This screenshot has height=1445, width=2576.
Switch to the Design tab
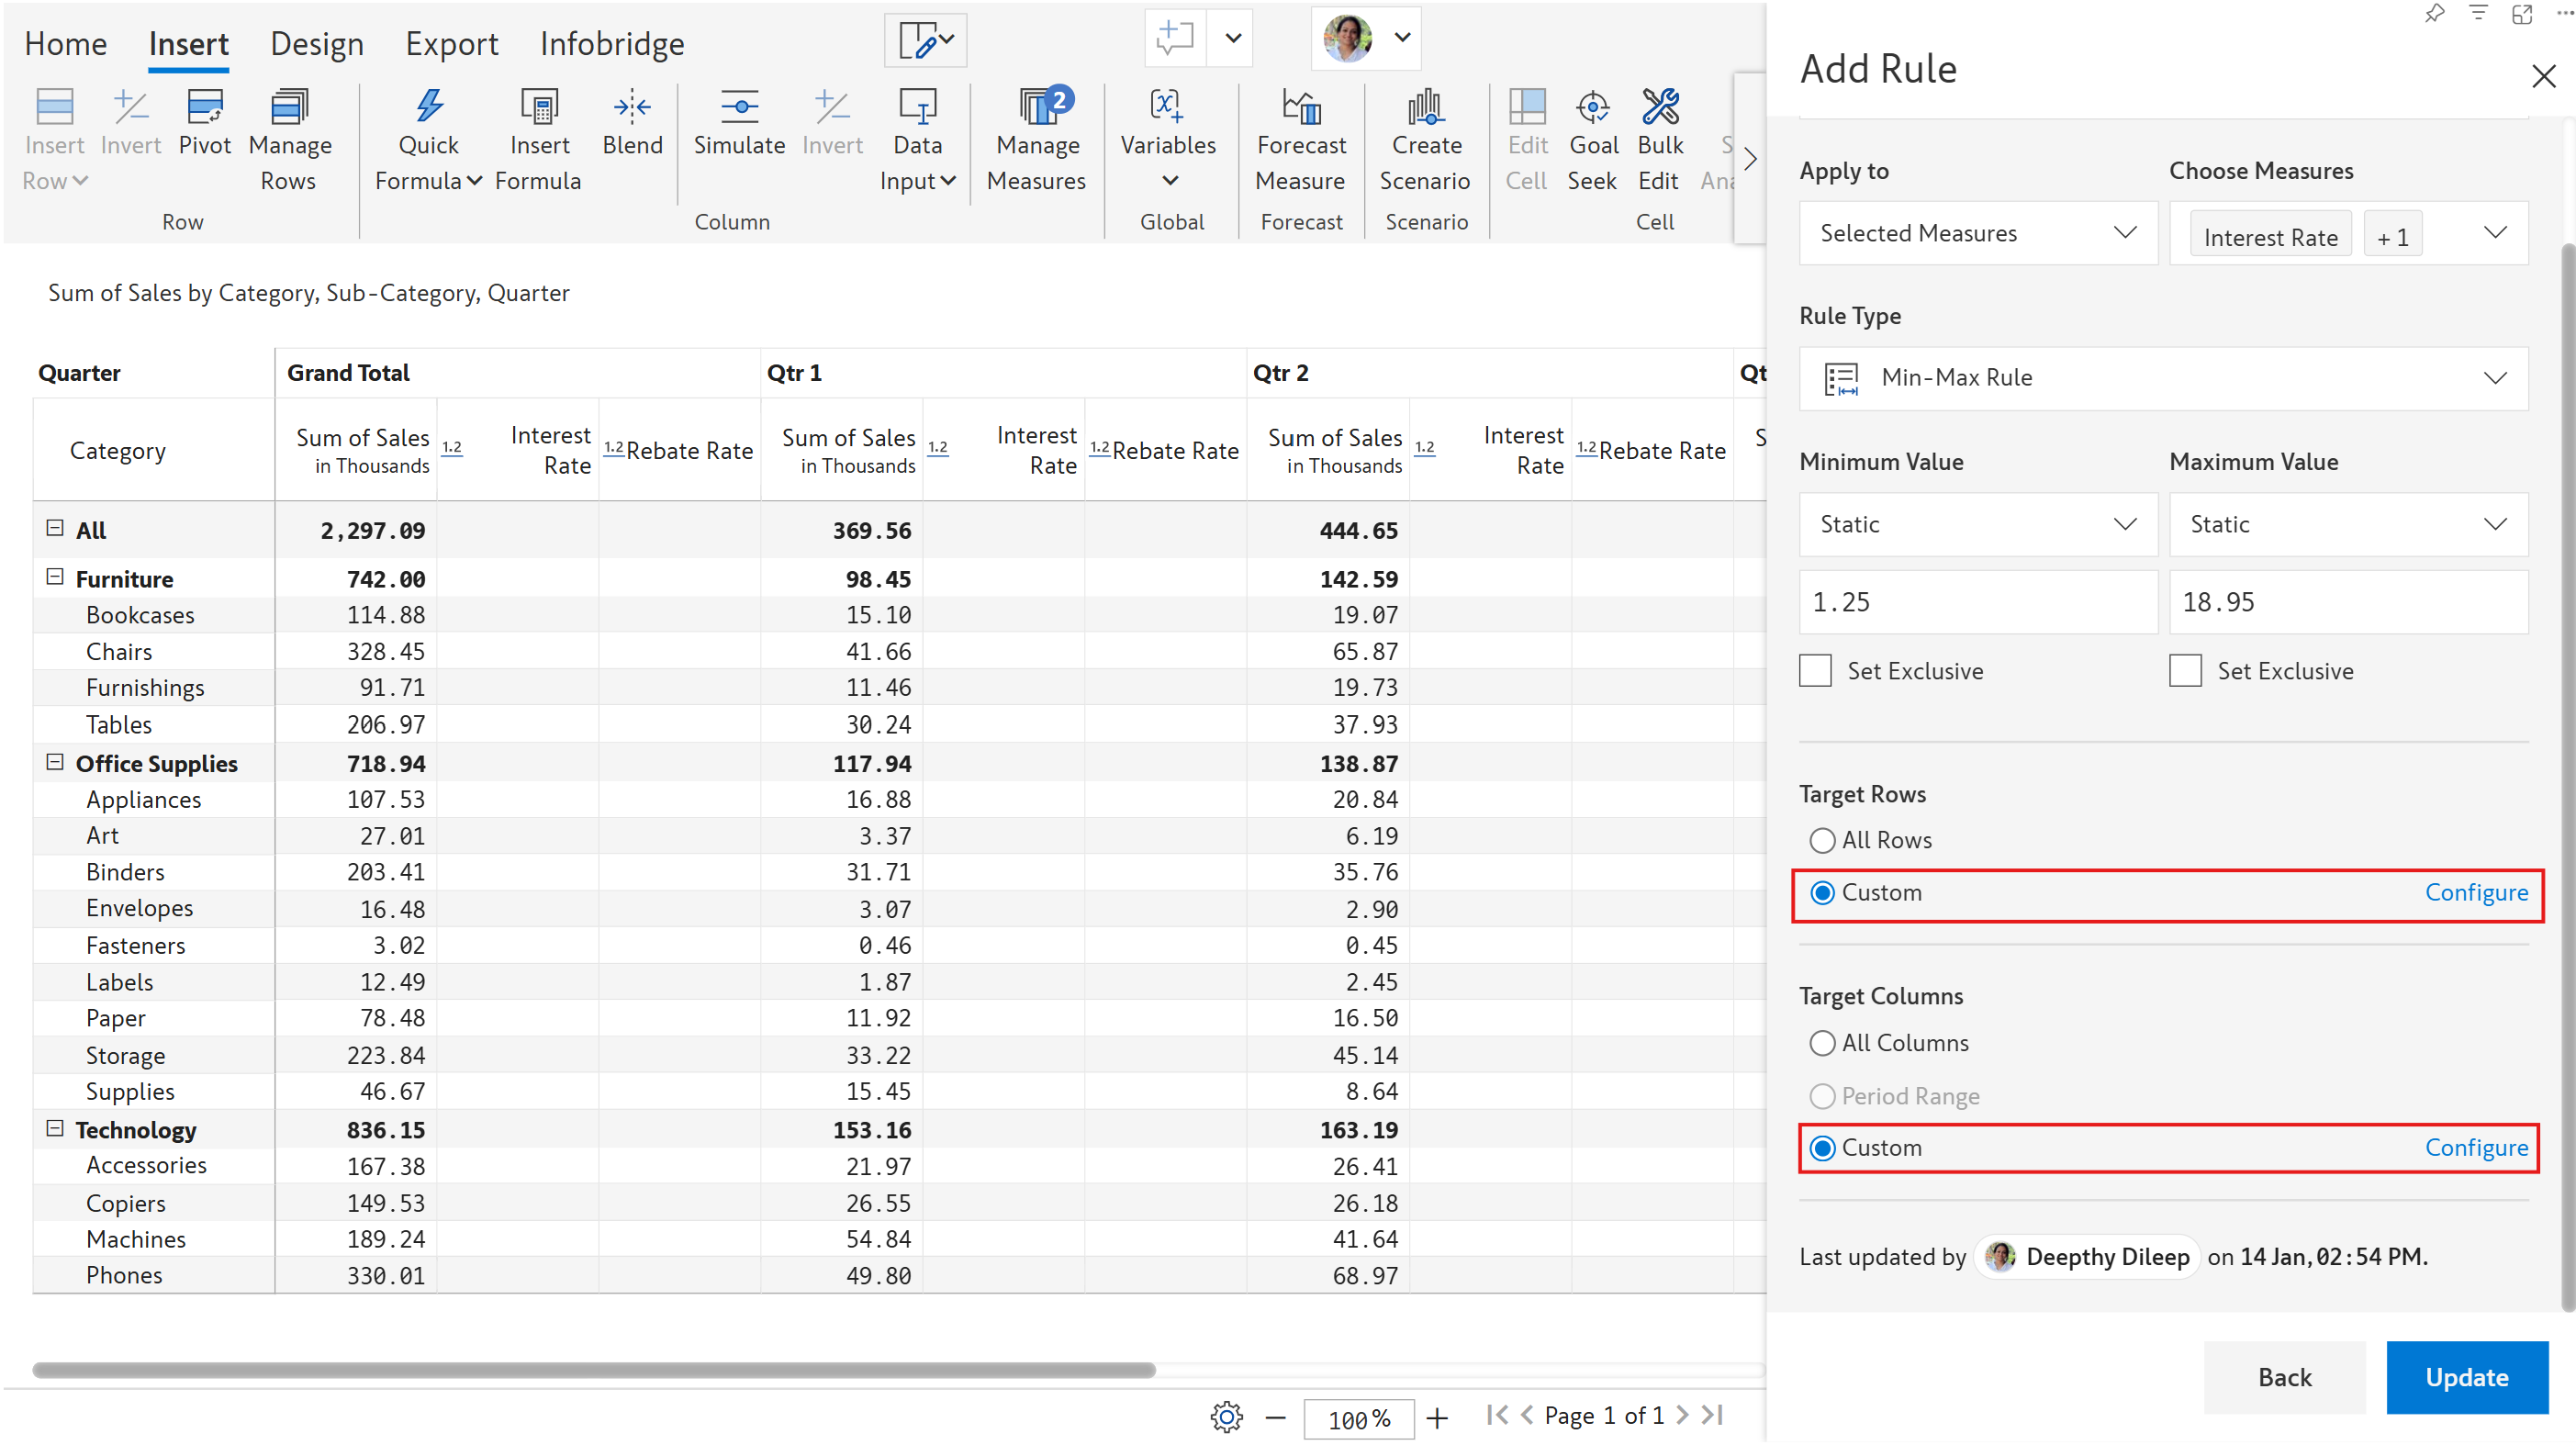pos(317,44)
